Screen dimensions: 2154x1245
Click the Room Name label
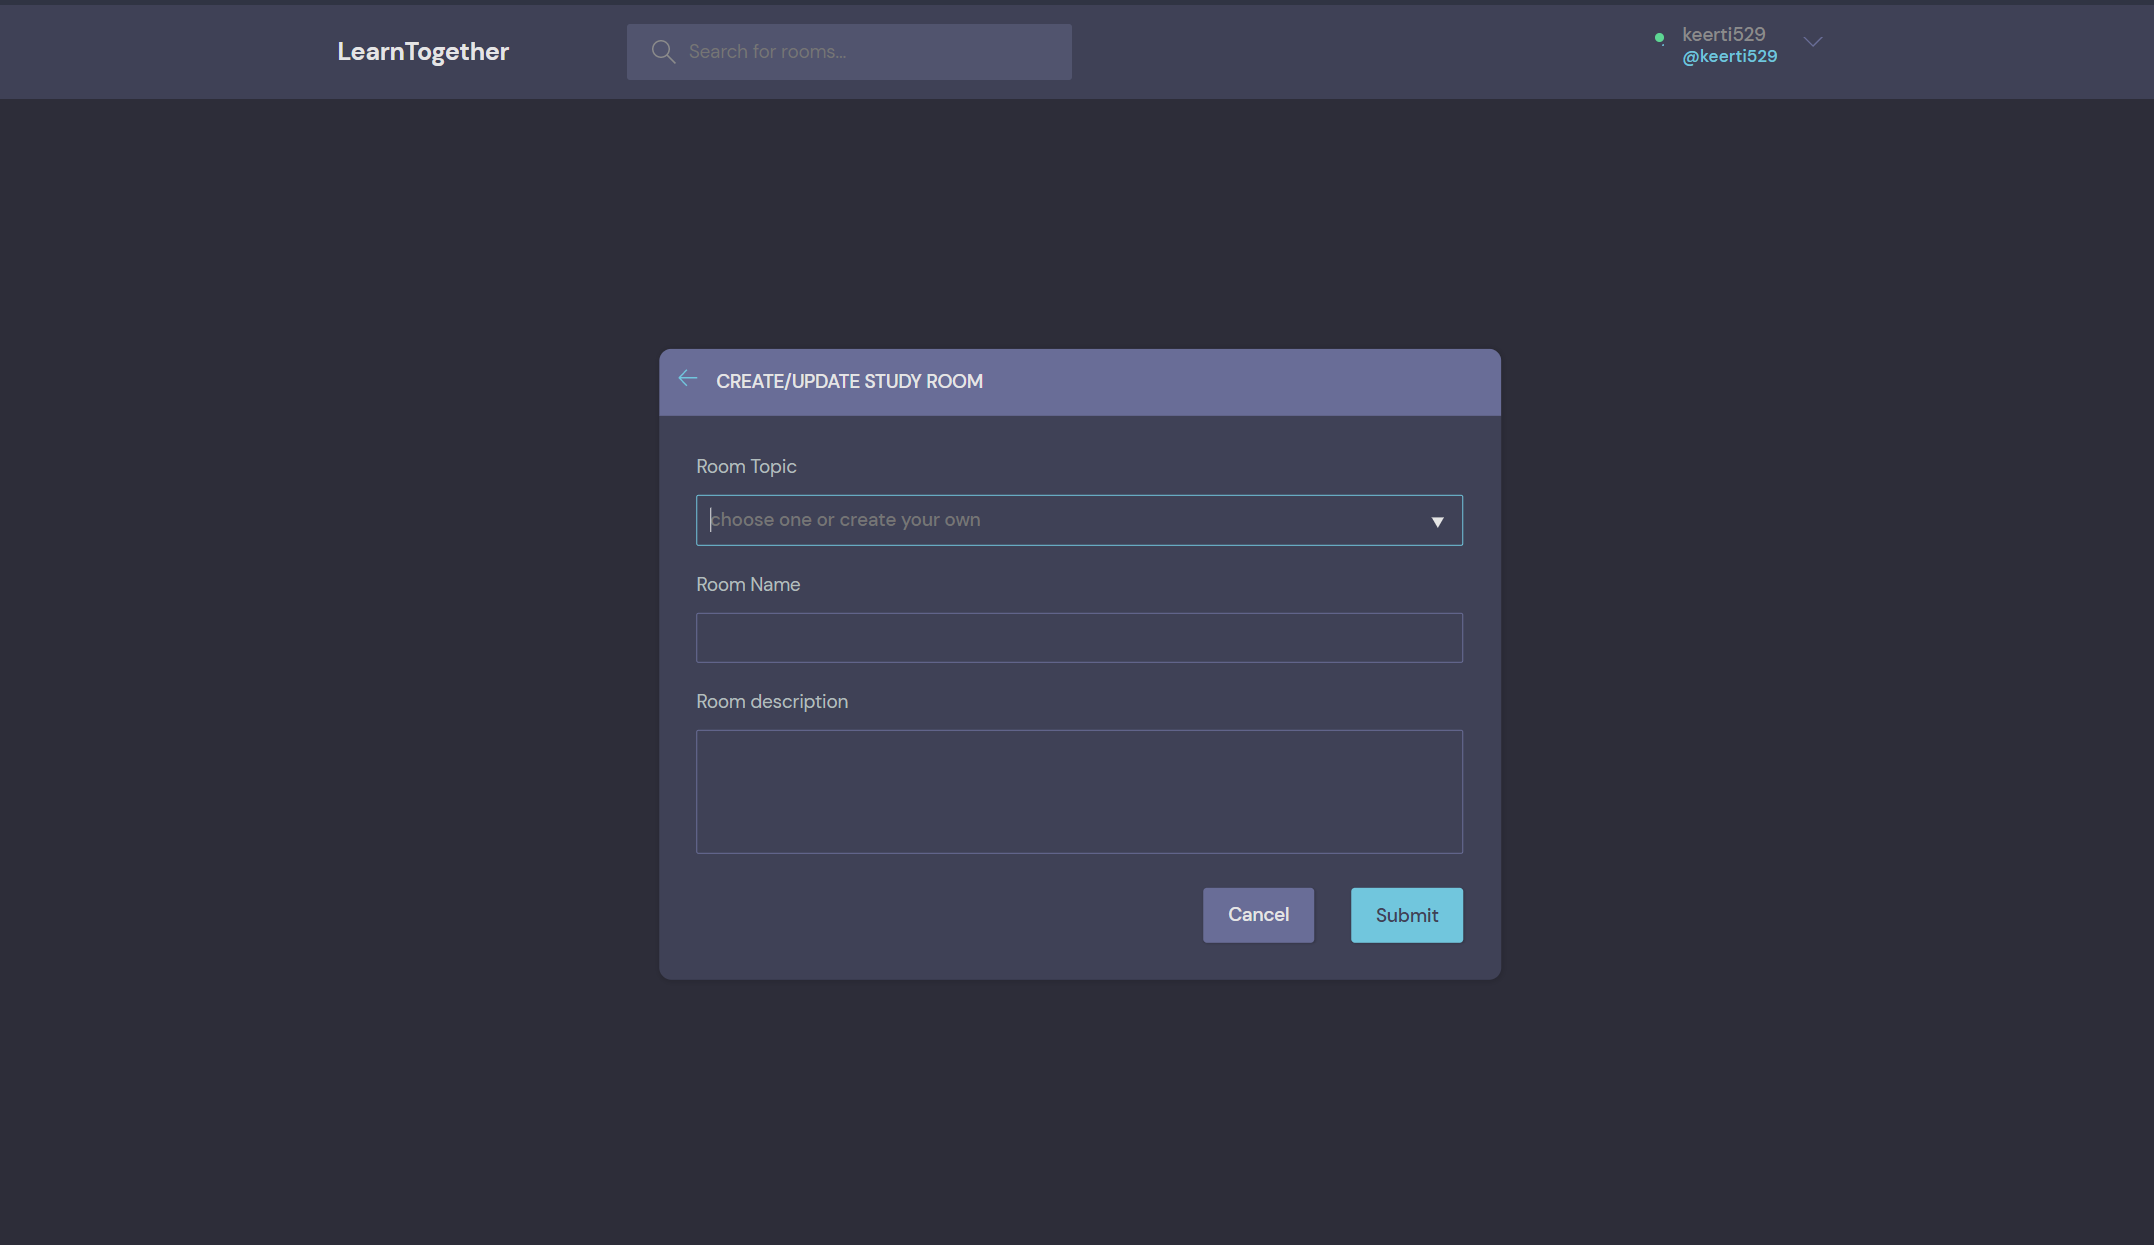(x=748, y=584)
